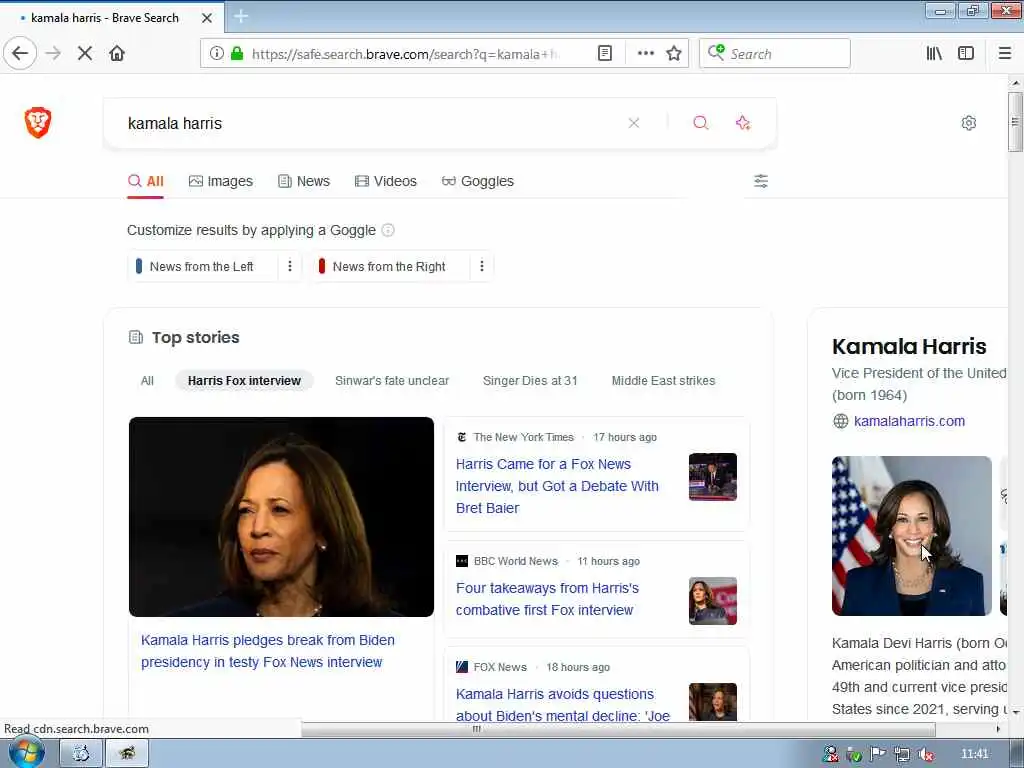Switch to the News tab

(304, 181)
